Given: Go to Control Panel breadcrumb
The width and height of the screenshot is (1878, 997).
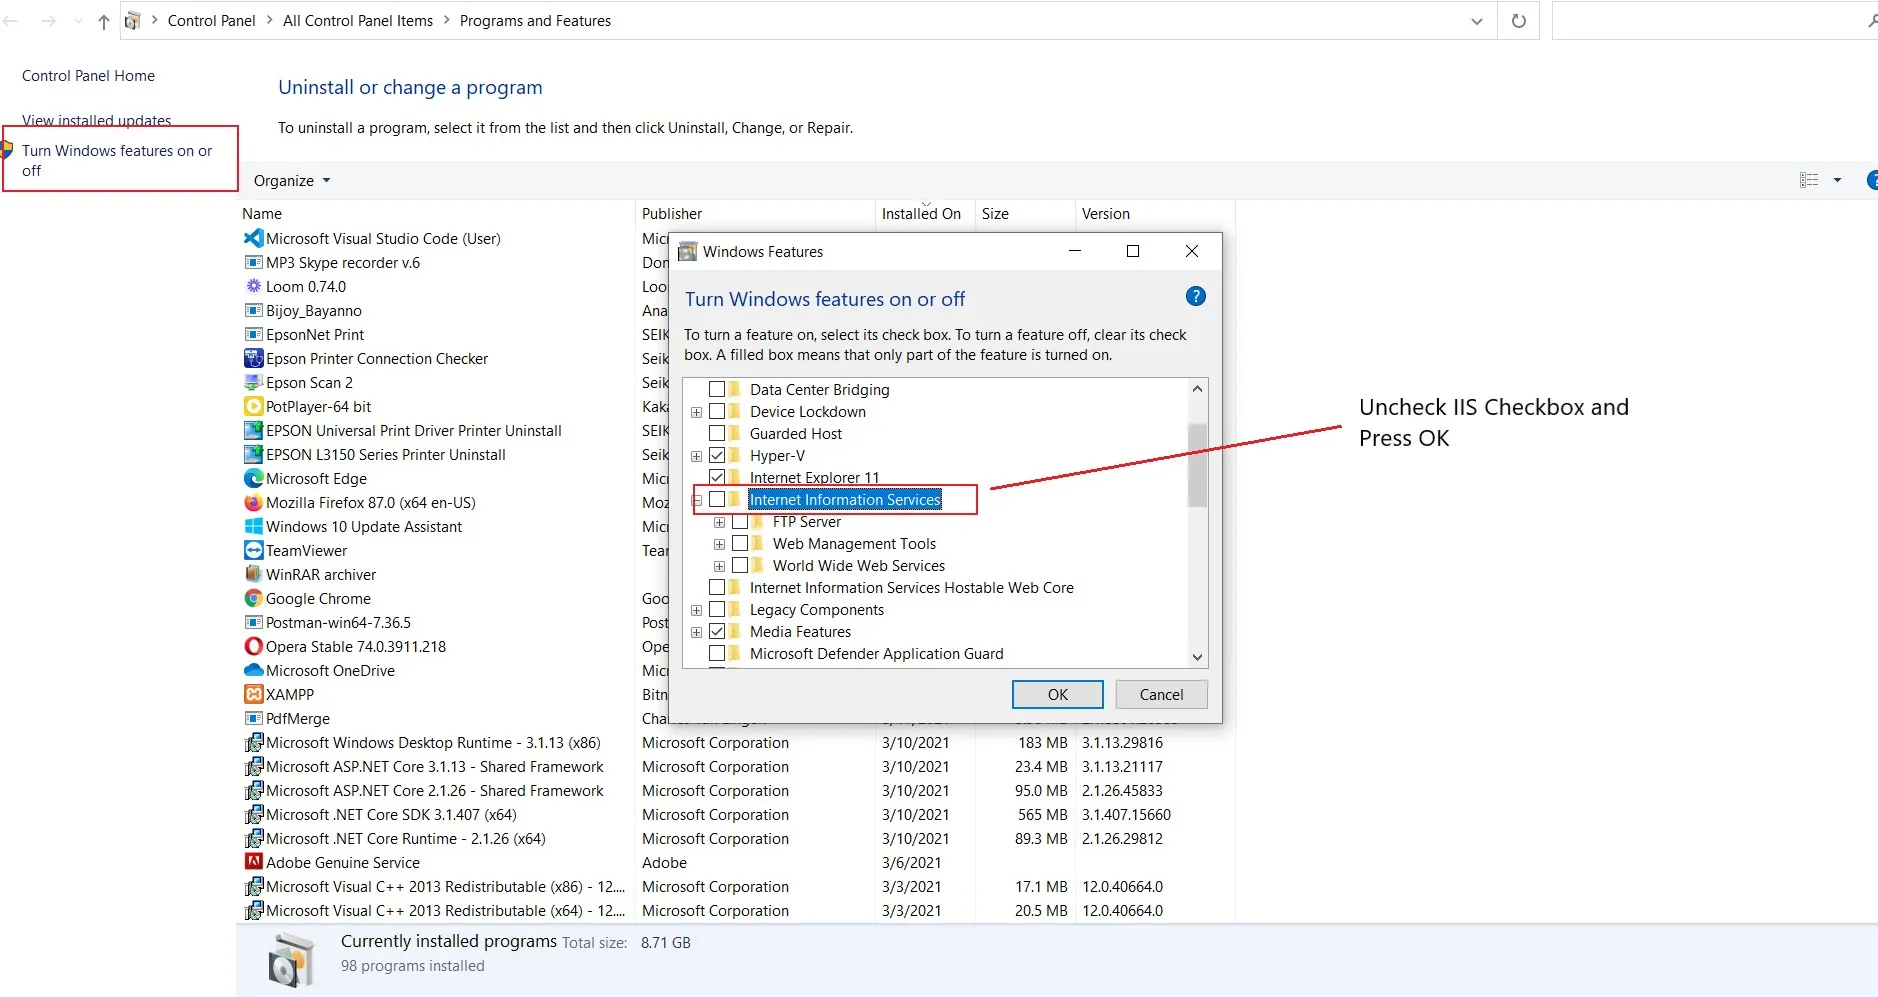Looking at the screenshot, I should coord(212,21).
